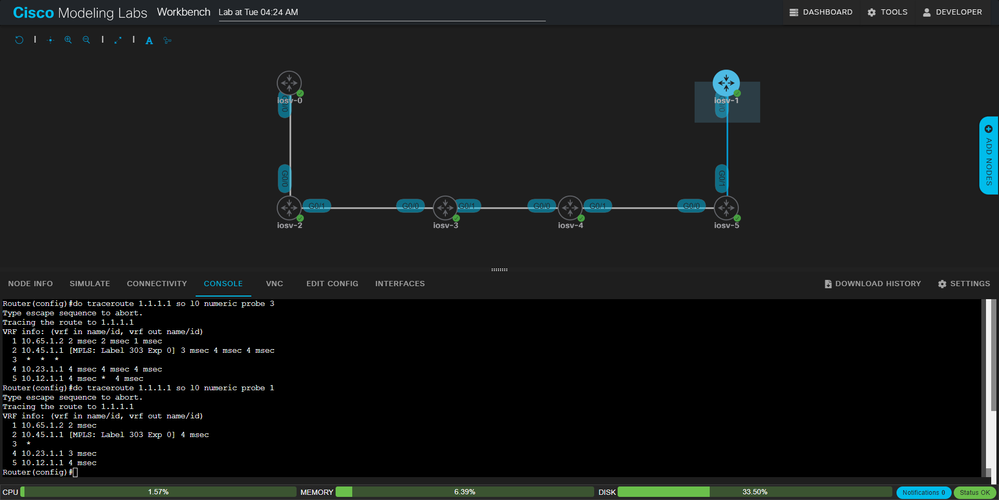Click the Status OK indicator
Screen dimensions: 999x500
click(975, 492)
